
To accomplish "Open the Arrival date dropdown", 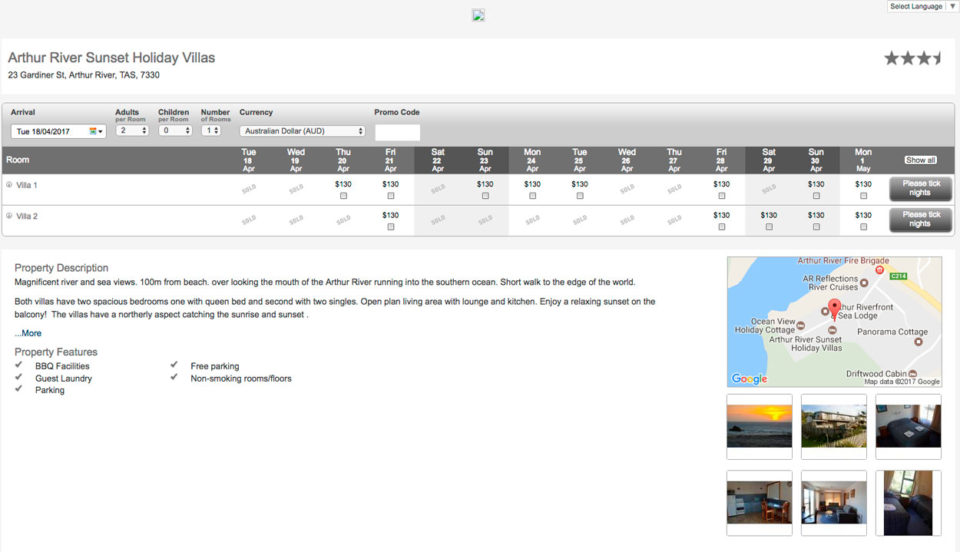I will 58,131.
